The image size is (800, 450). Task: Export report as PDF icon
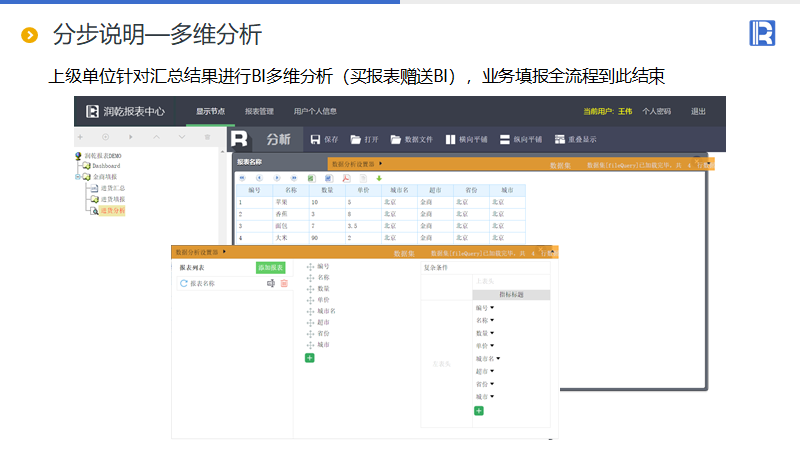346,178
